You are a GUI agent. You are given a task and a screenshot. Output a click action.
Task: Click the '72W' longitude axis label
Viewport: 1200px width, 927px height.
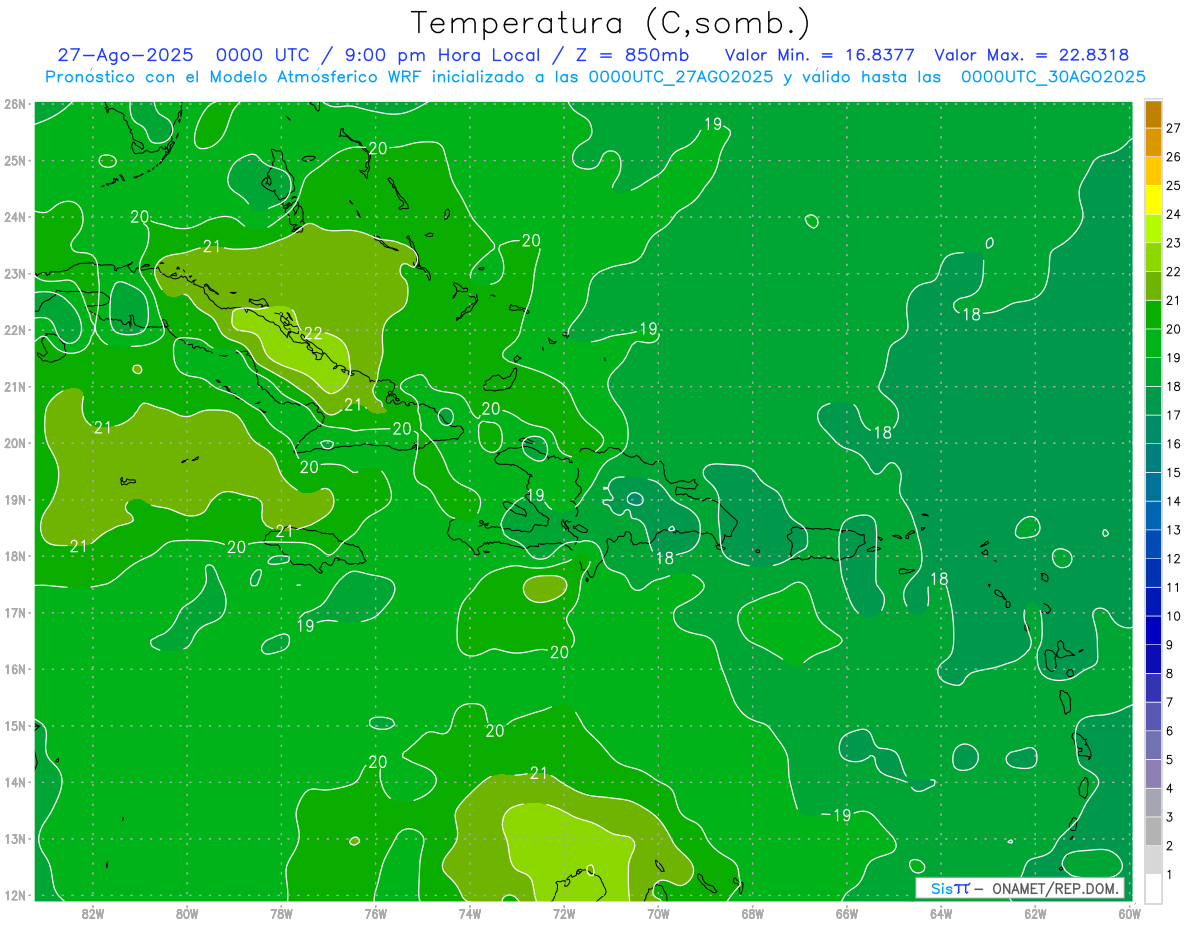click(x=564, y=912)
